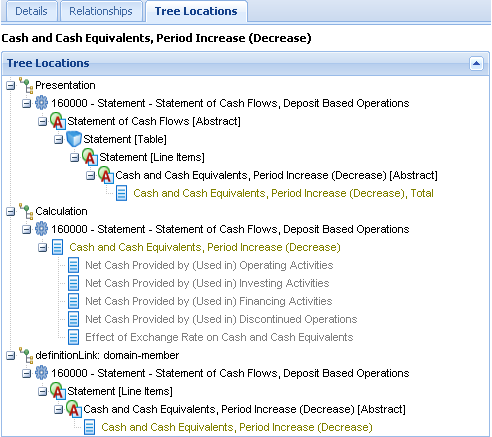The width and height of the screenshot is (492, 437).
Task: Click abstract icon of Presentation Statement [Line Items]
Action: point(90,157)
